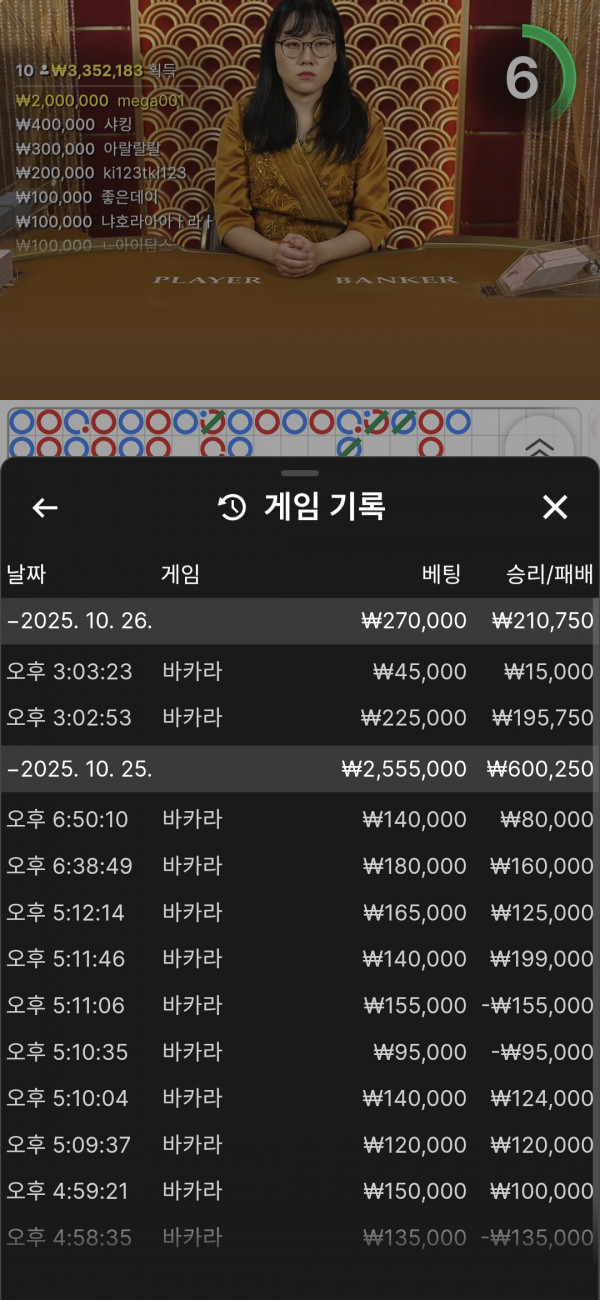Select the 날짜 column header

pos(27,574)
